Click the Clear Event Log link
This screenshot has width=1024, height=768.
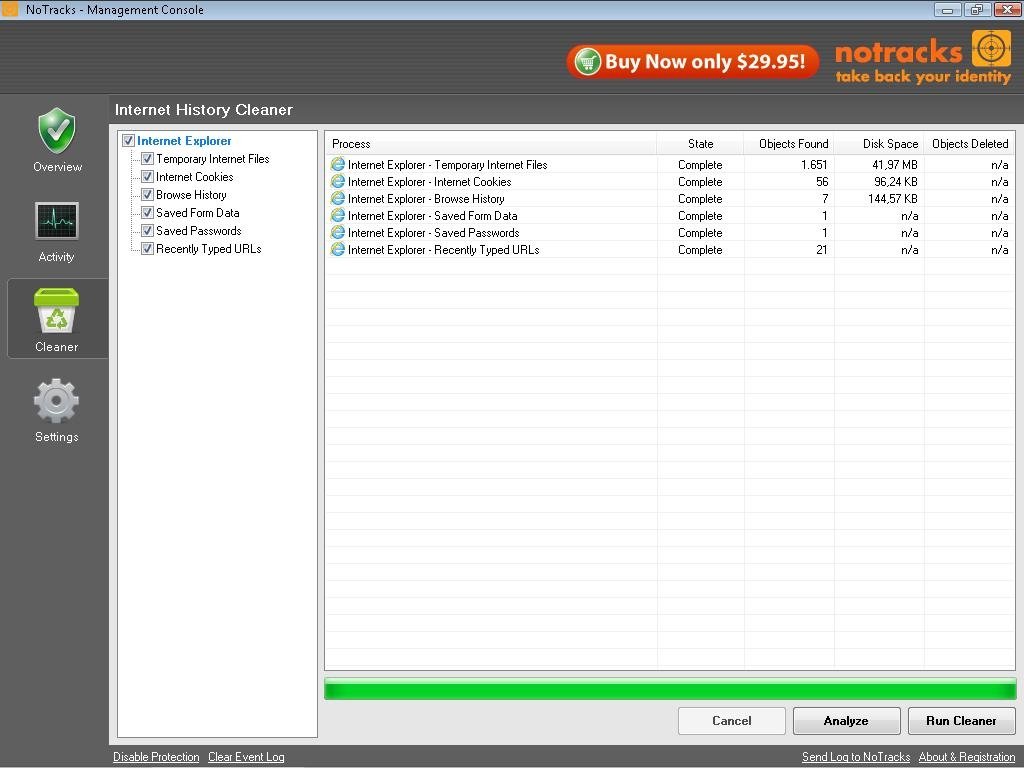point(246,757)
